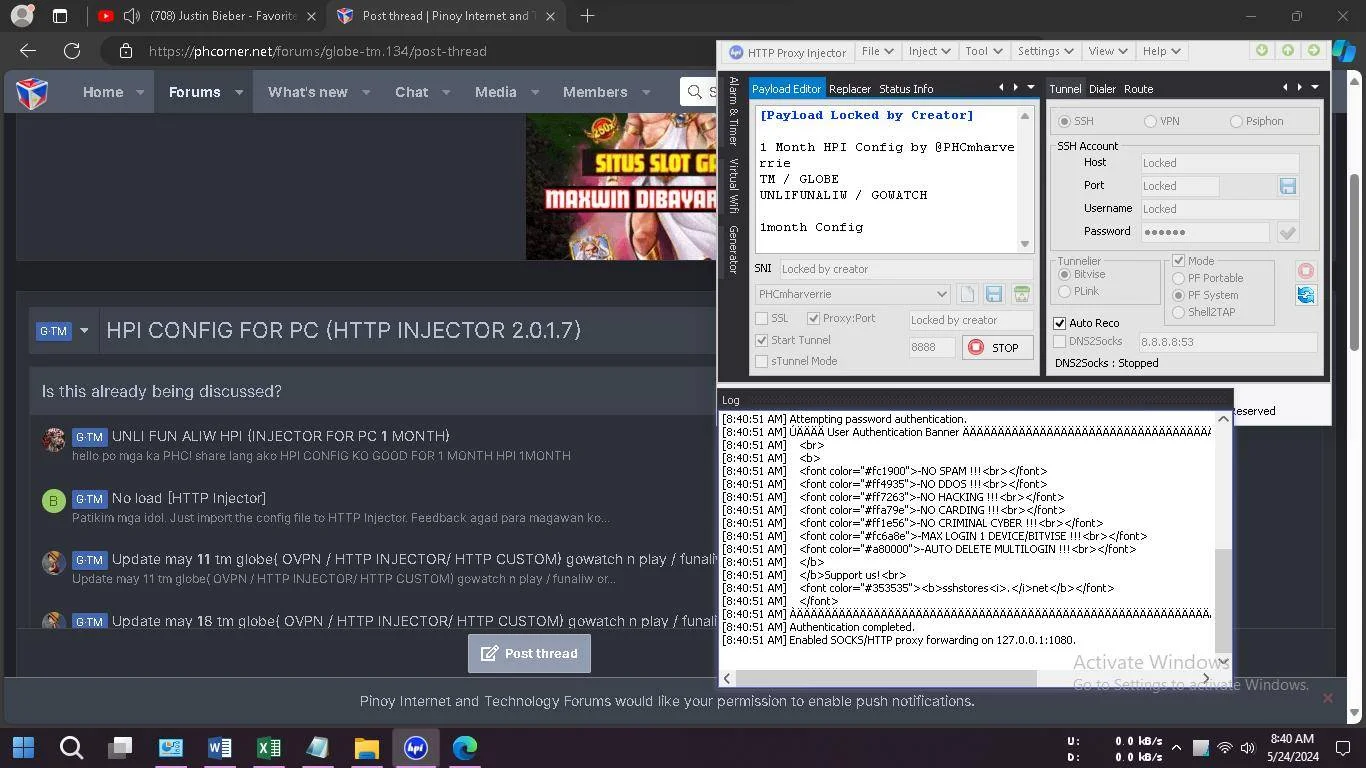The width and height of the screenshot is (1366, 768).
Task: Switch to the Status Info tab
Action: (x=906, y=89)
